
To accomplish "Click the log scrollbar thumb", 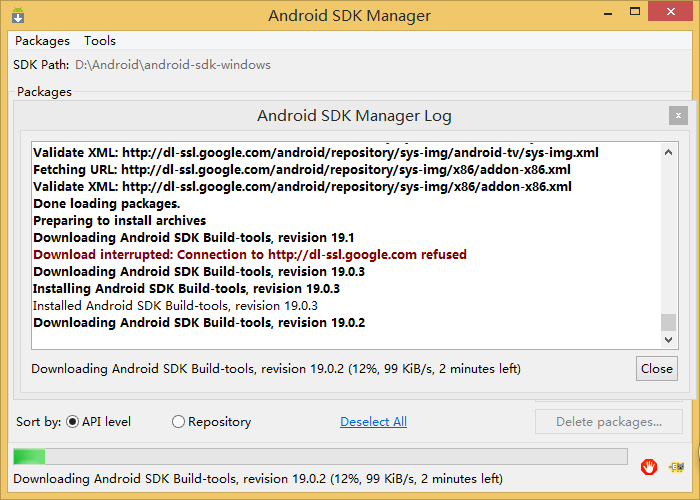I will click(x=668, y=322).
